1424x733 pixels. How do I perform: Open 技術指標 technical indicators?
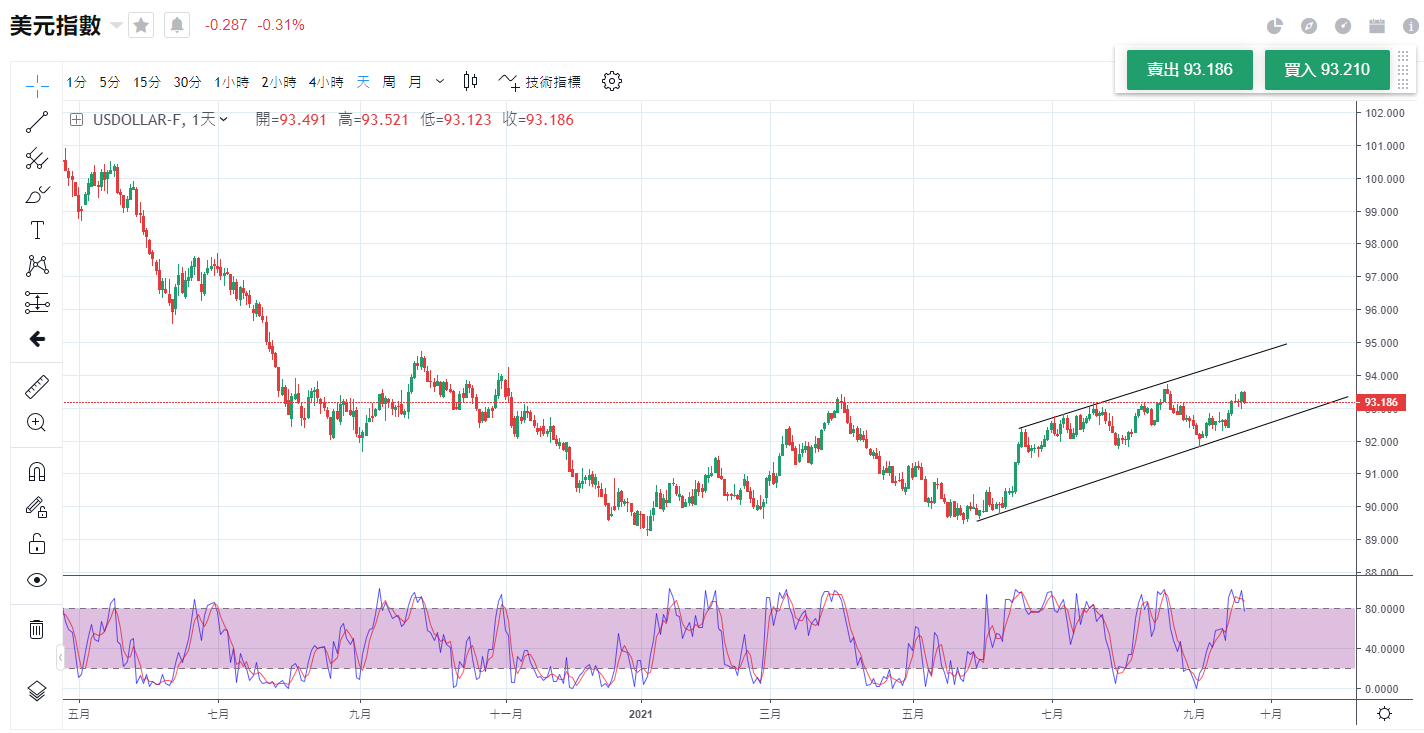[x=541, y=82]
